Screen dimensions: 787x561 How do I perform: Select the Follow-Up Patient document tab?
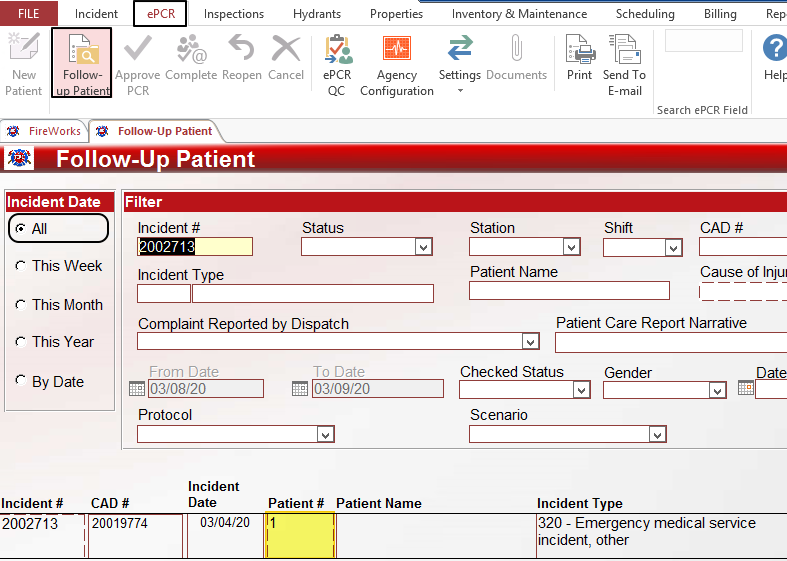point(156,131)
